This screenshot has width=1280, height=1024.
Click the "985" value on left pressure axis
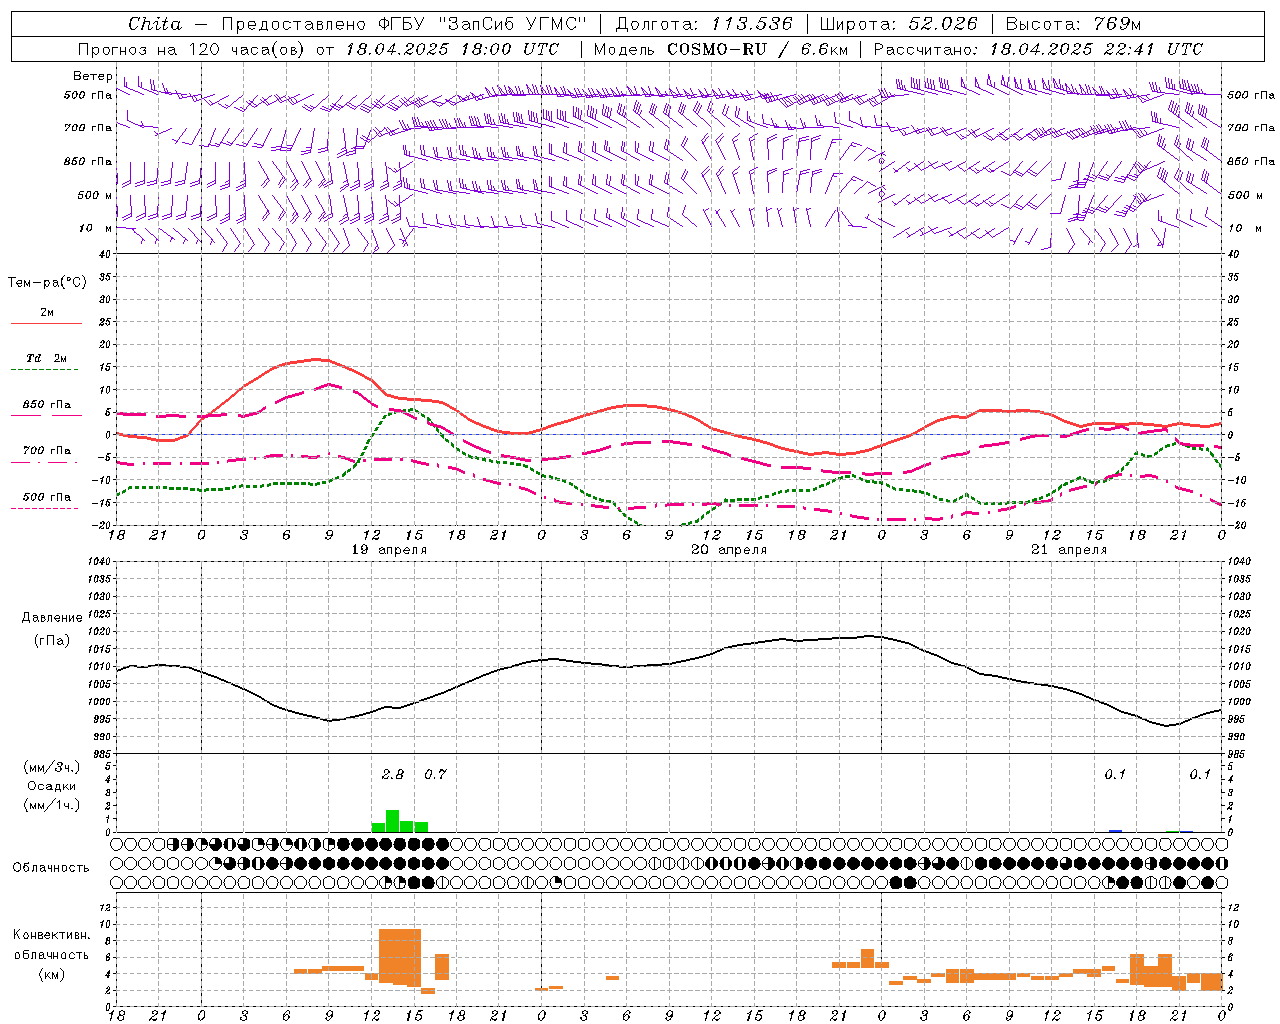coord(101,754)
